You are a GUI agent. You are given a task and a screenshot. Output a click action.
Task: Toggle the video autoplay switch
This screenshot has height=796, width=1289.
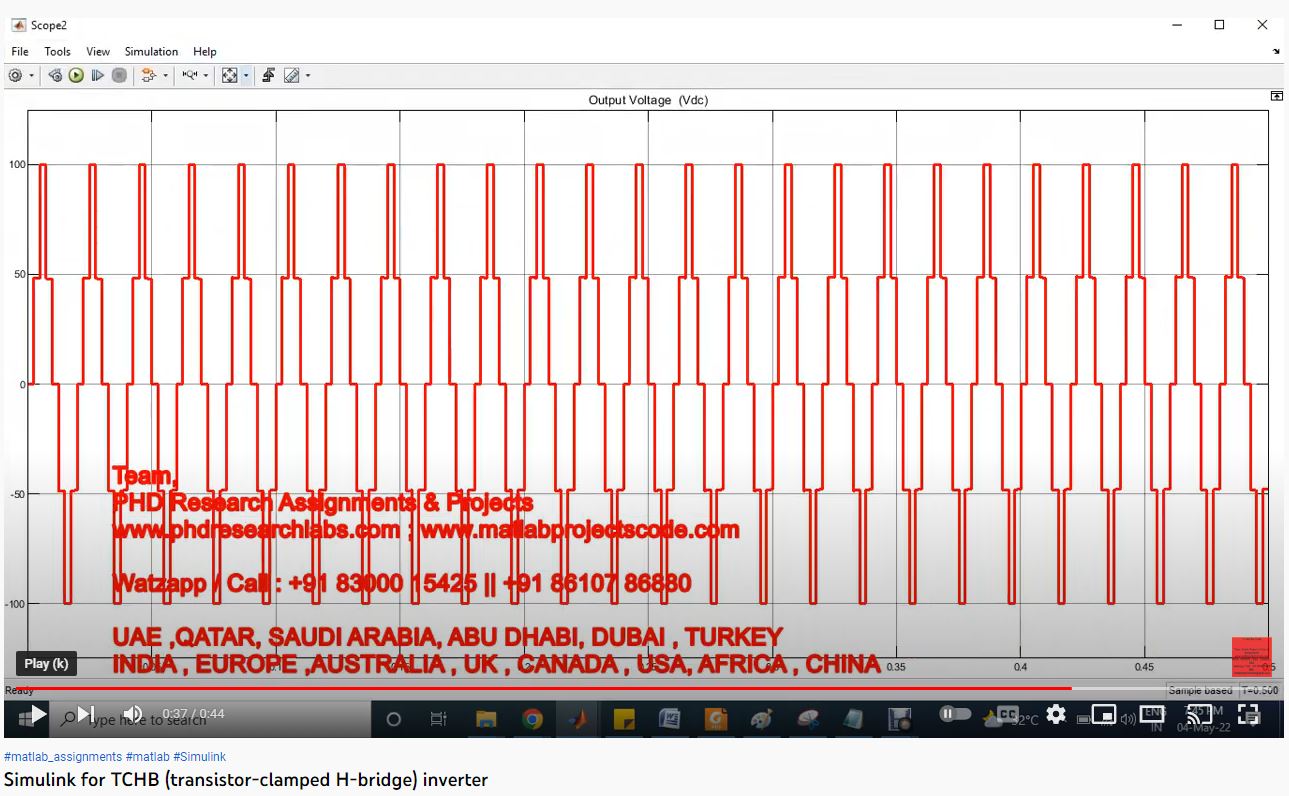pyautogui.click(x=955, y=714)
